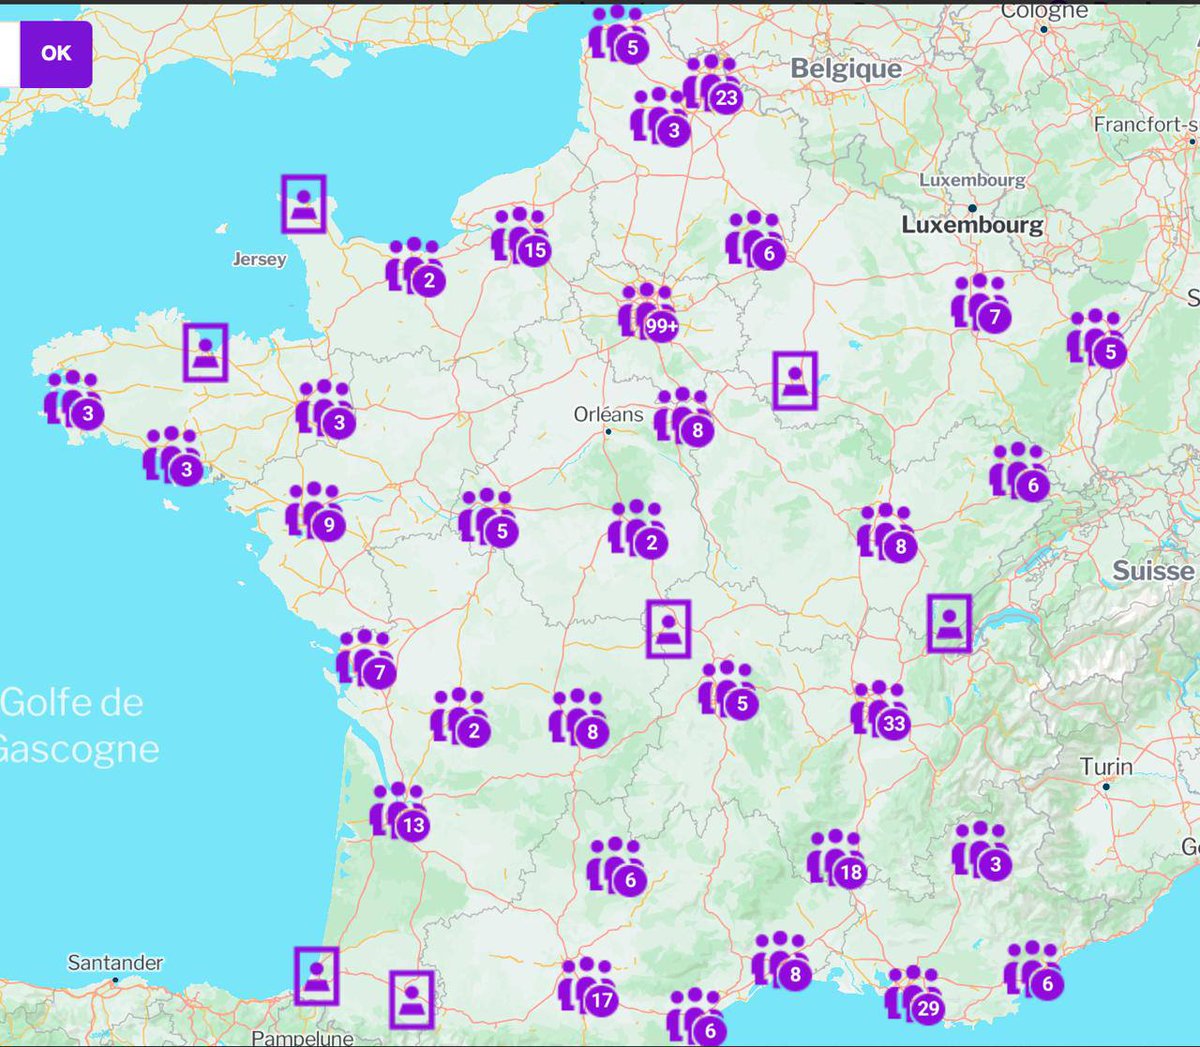Click the single-person marker in Brittany
Viewport: 1200px width, 1047px height.
(x=207, y=352)
